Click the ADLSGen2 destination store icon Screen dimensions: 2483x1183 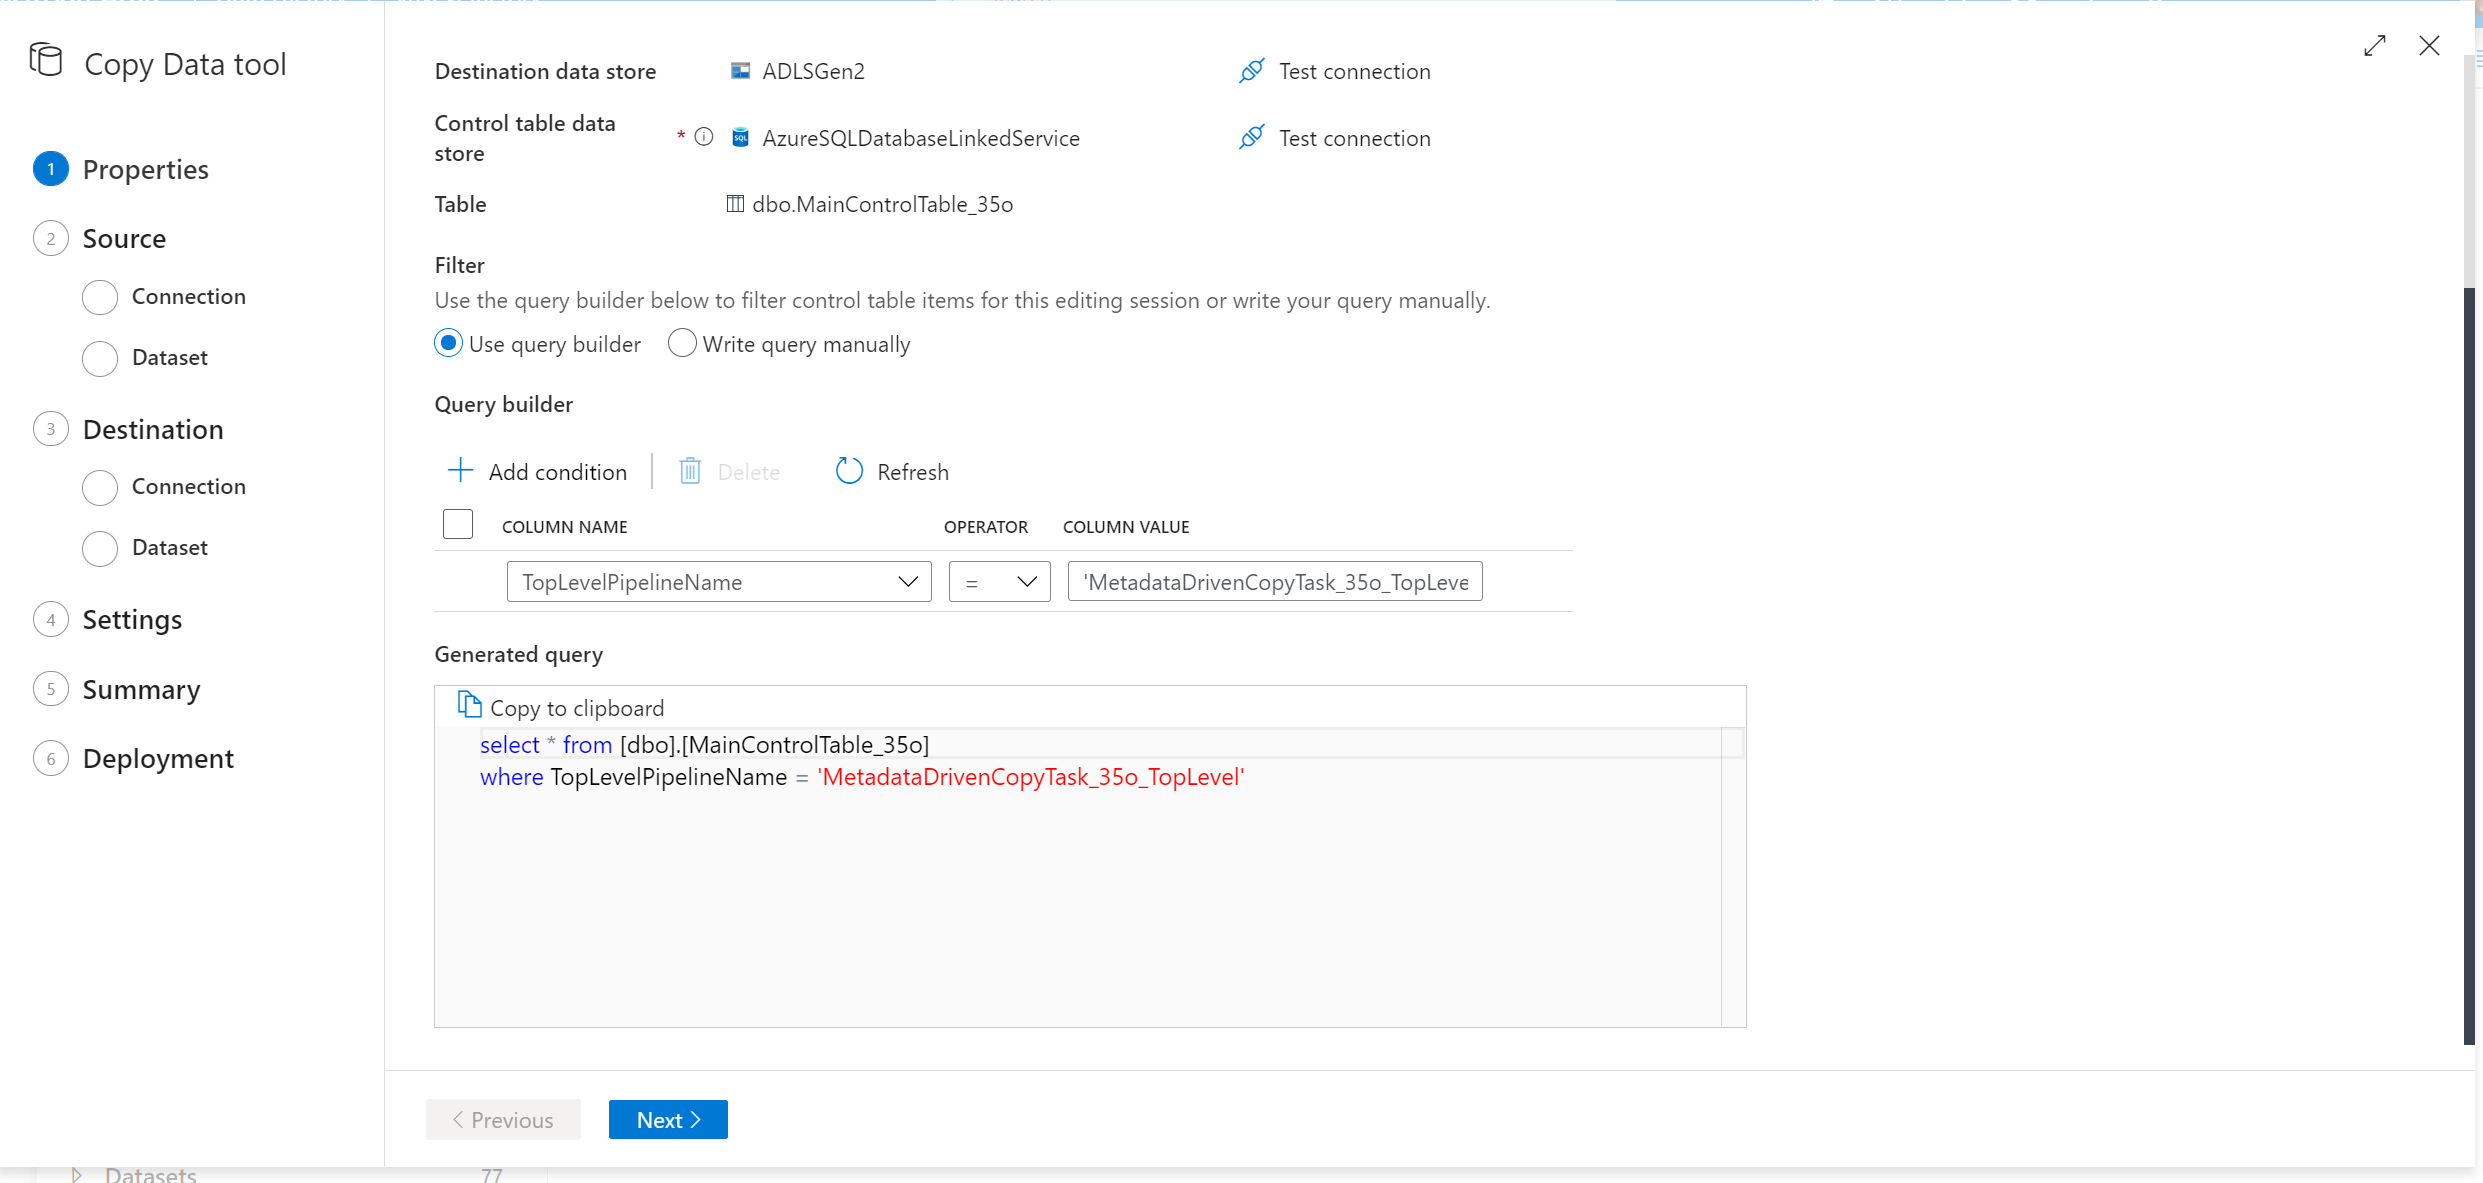[x=738, y=71]
